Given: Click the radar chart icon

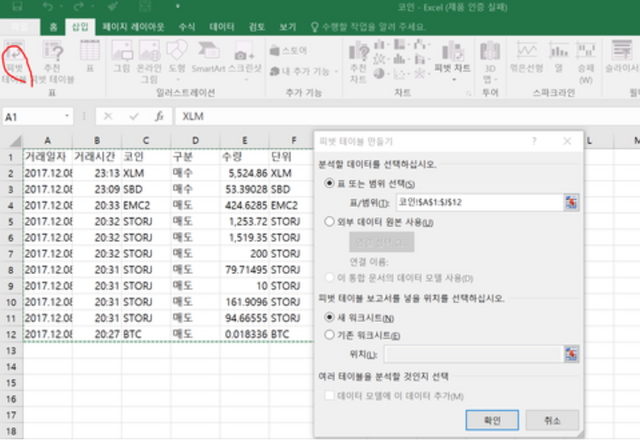Looking at the screenshot, I should [x=421, y=73].
